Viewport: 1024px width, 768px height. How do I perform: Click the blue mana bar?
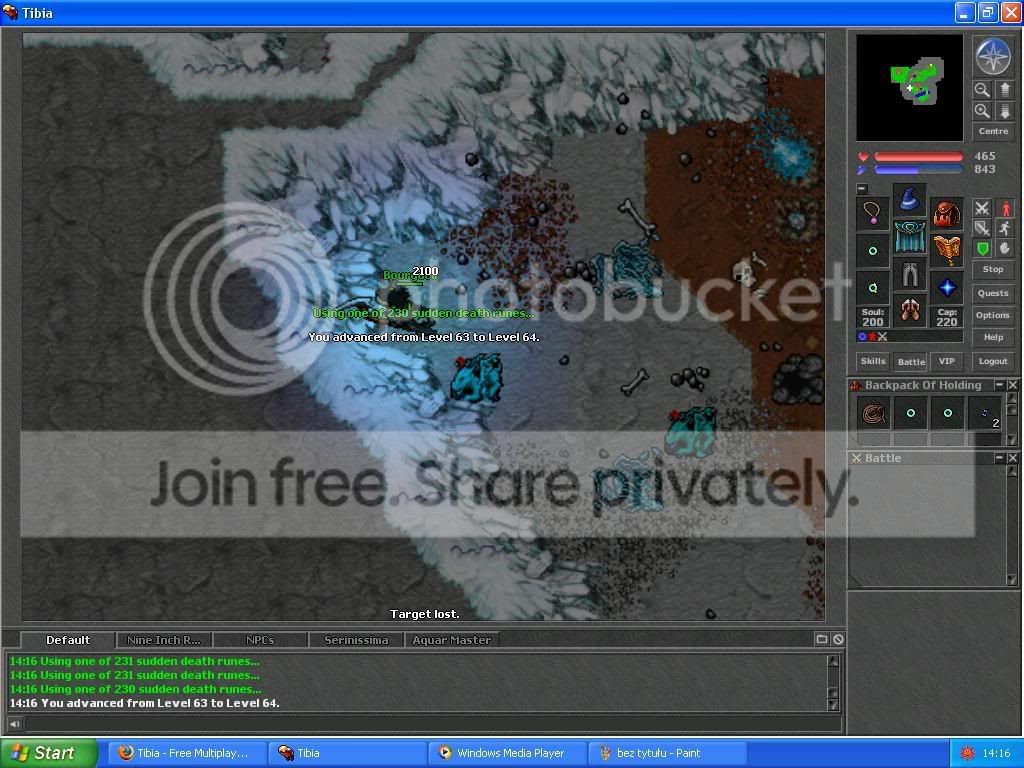[x=918, y=170]
